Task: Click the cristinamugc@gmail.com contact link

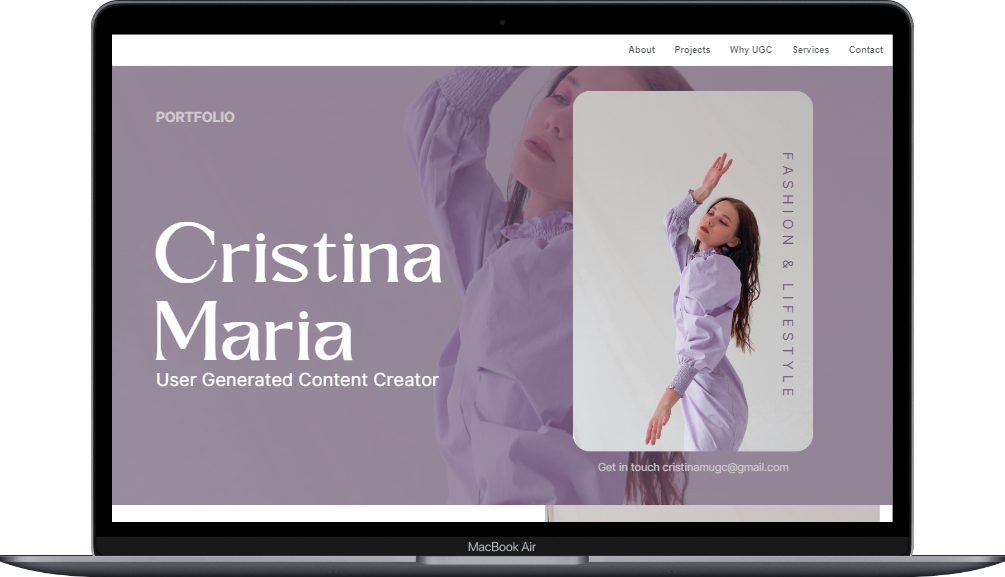Action: point(725,467)
